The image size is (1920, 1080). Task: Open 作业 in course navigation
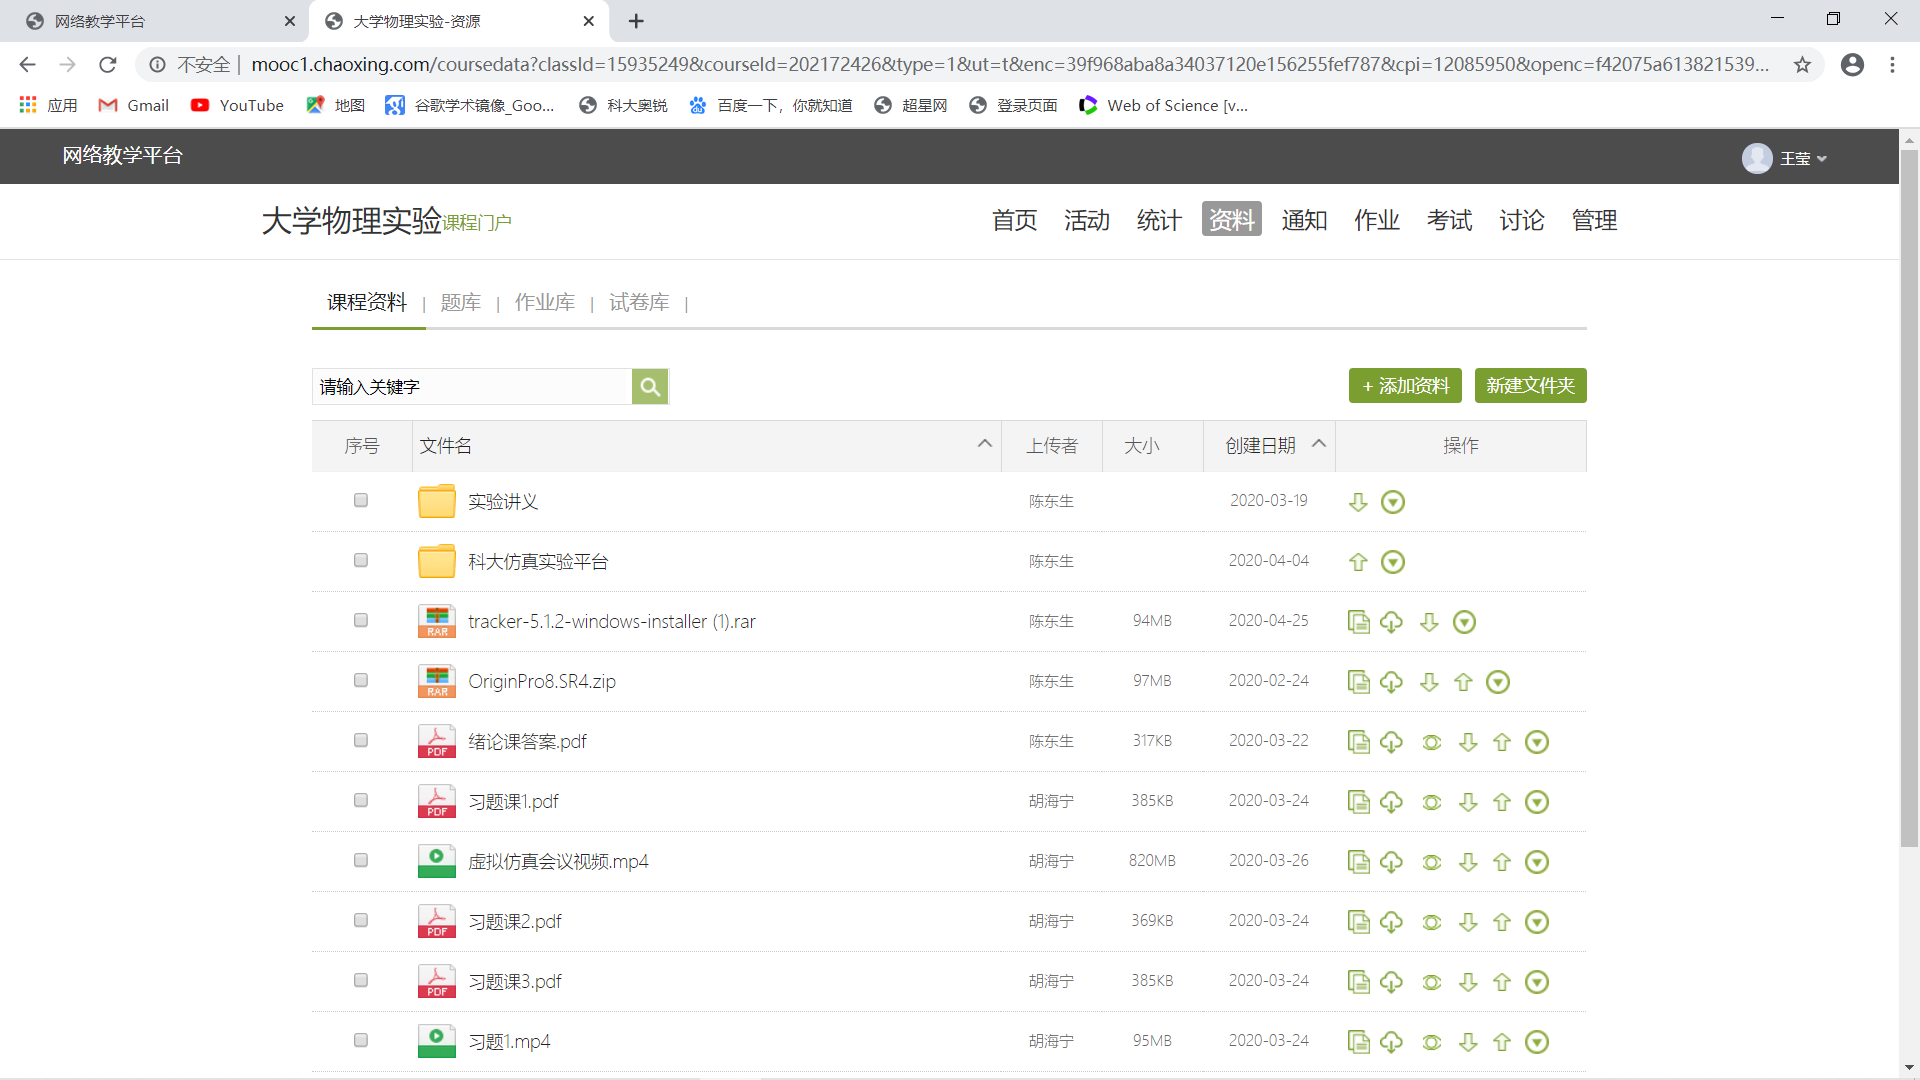pos(1377,220)
